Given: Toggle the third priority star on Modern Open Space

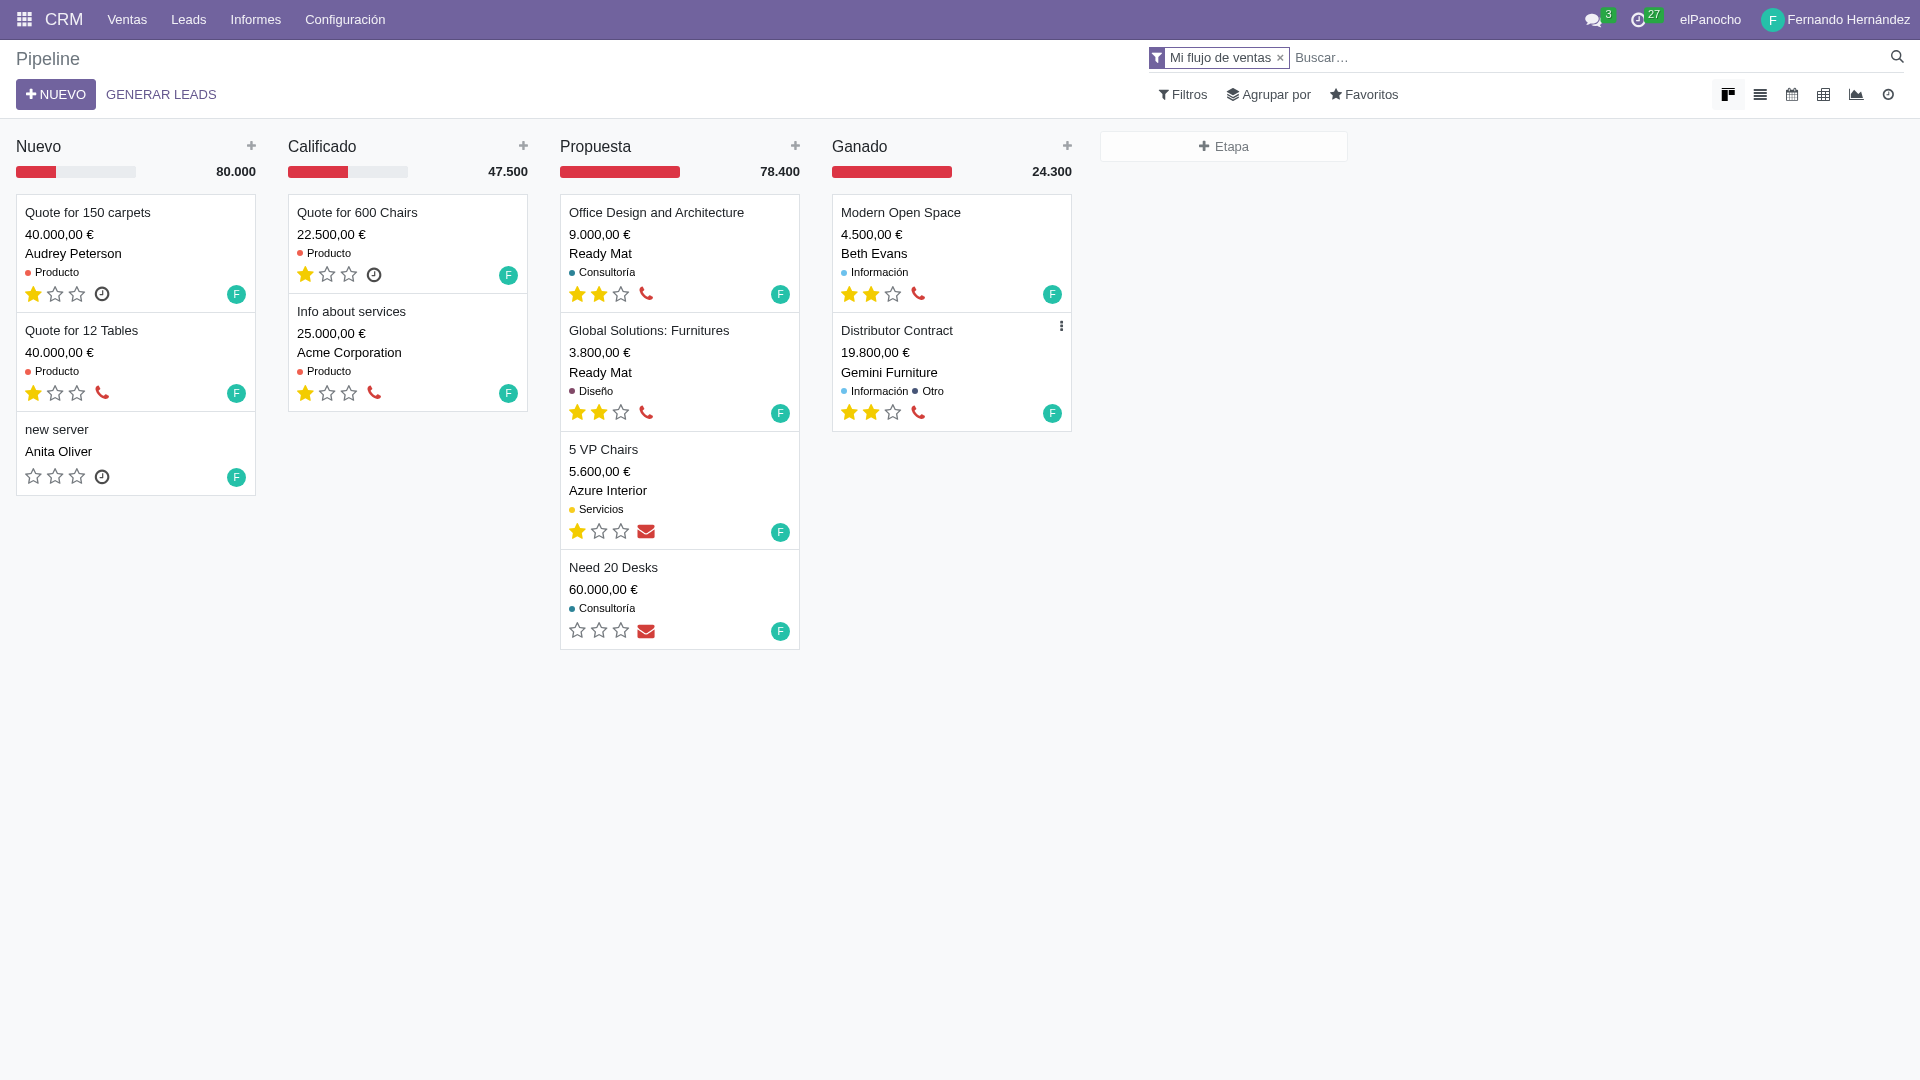Looking at the screenshot, I should [x=892, y=294].
